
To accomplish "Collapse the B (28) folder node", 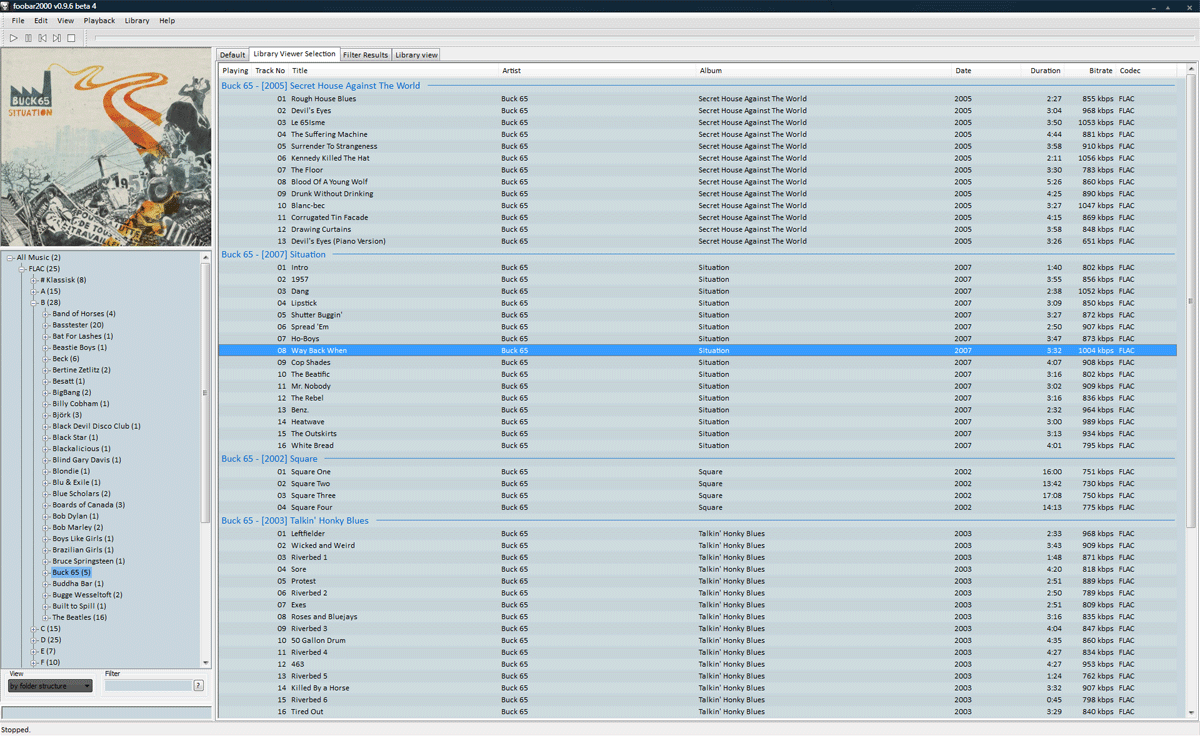I will click(x=34, y=303).
